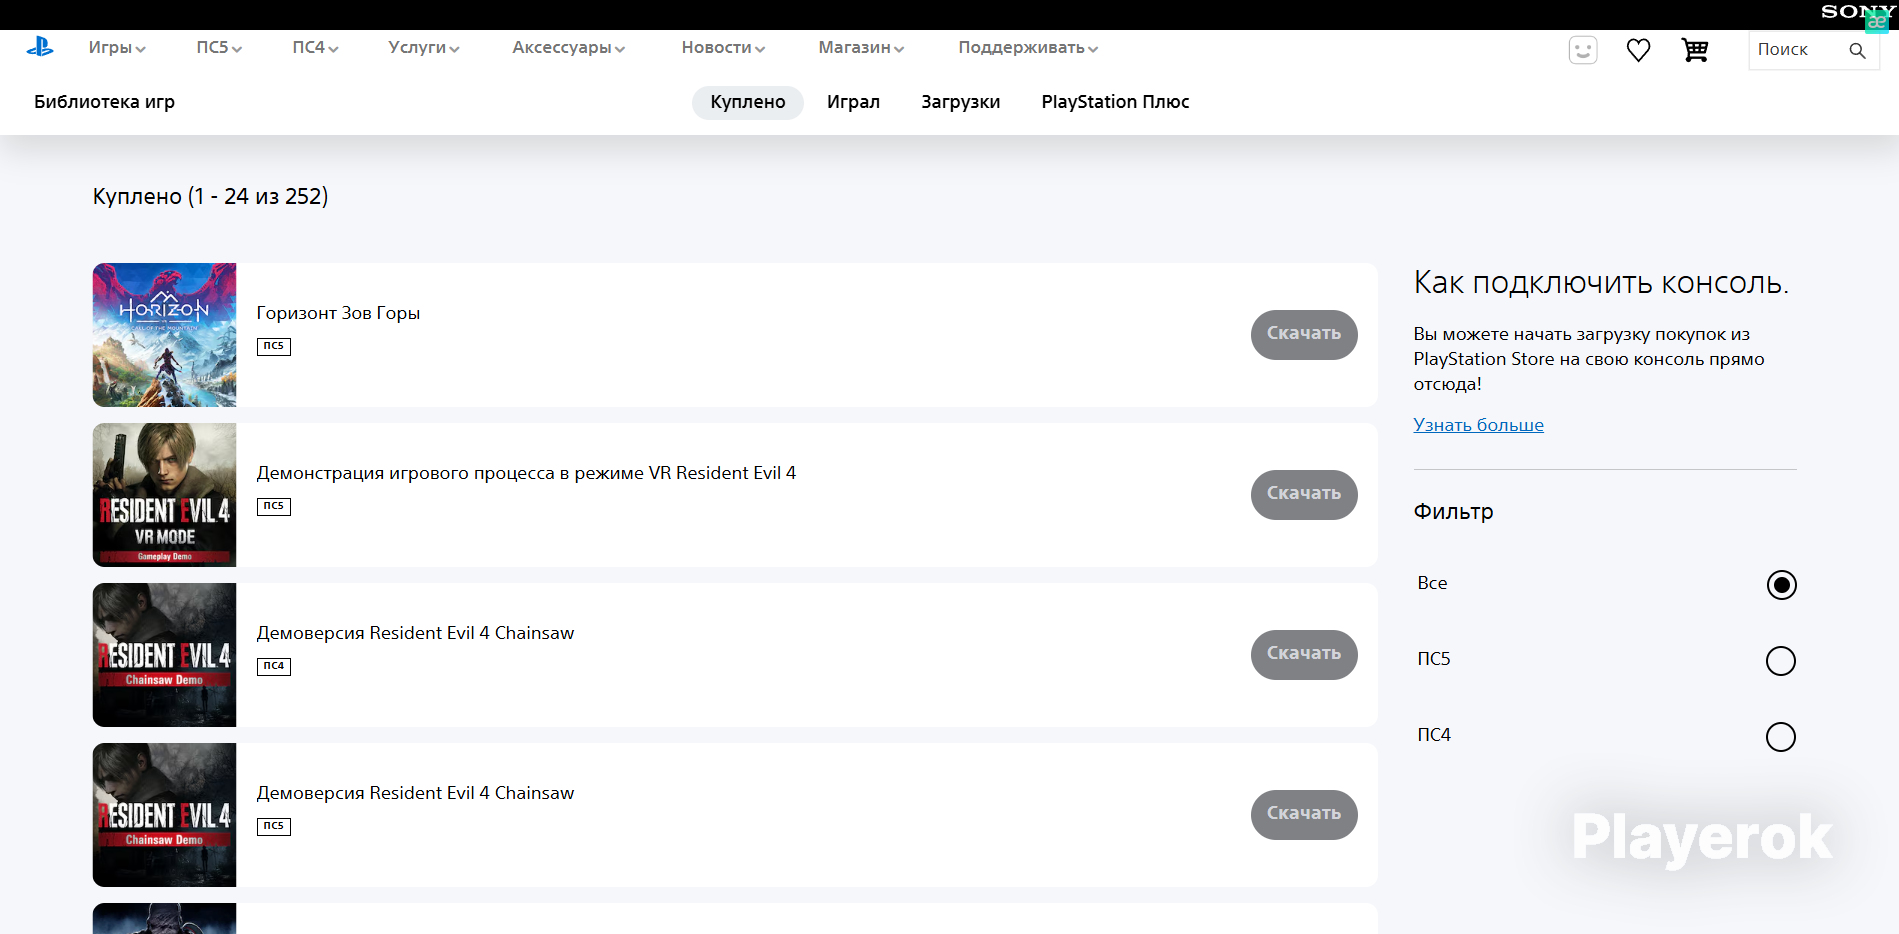Expand the Новости dropdown menu
This screenshot has height=934, width=1899.
(723, 48)
